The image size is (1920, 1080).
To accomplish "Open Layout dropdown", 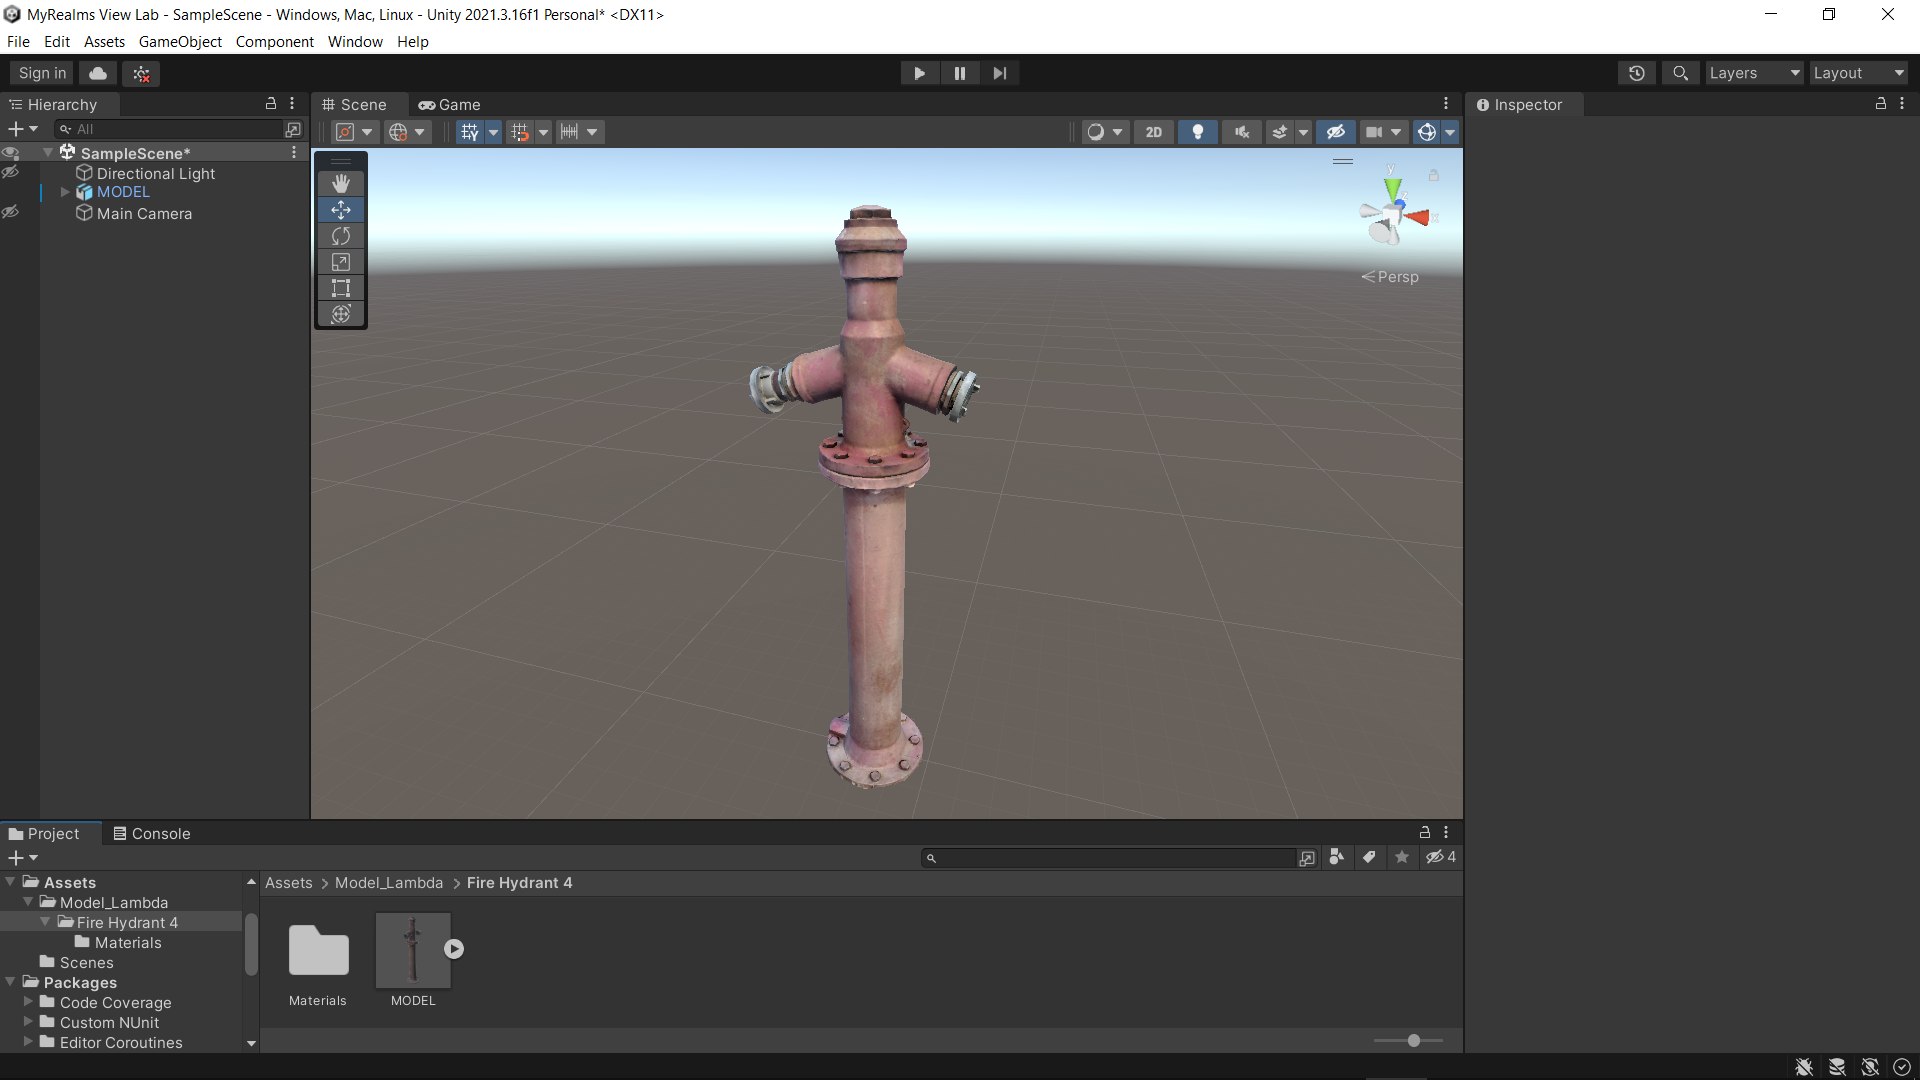I will point(1858,73).
